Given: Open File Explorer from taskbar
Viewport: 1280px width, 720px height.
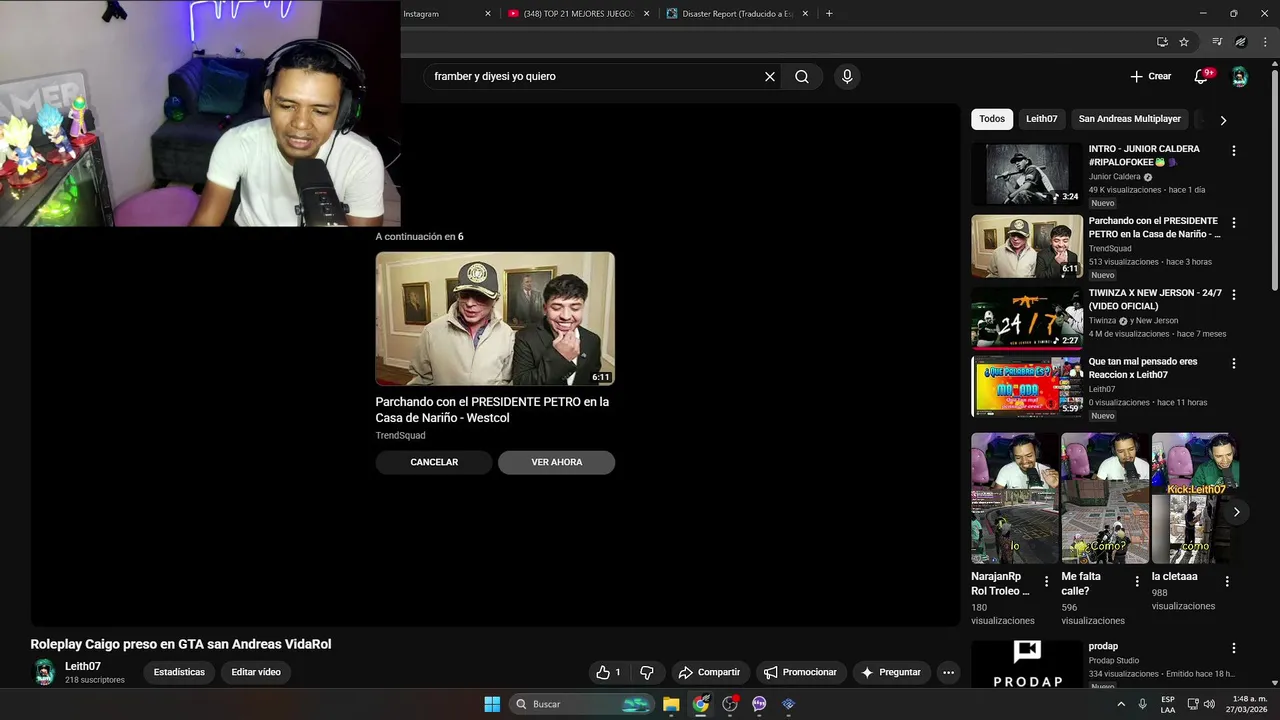Looking at the screenshot, I should coord(671,704).
